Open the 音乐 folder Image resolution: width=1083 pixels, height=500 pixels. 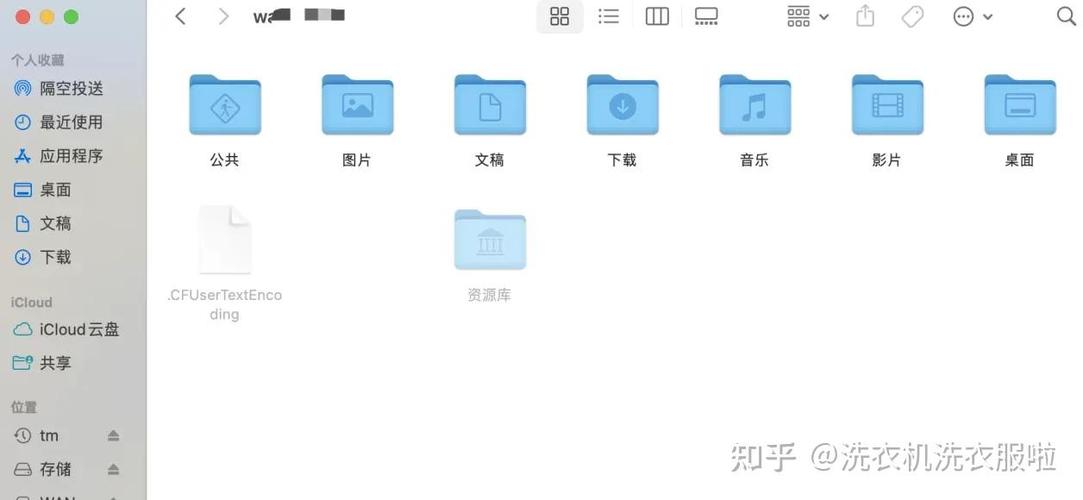tap(755, 104)
